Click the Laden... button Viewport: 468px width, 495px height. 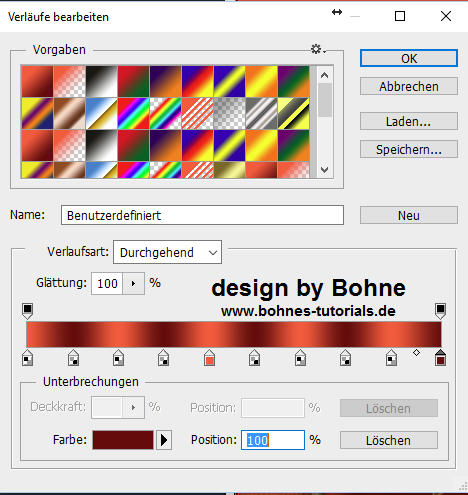coord(409,121)
